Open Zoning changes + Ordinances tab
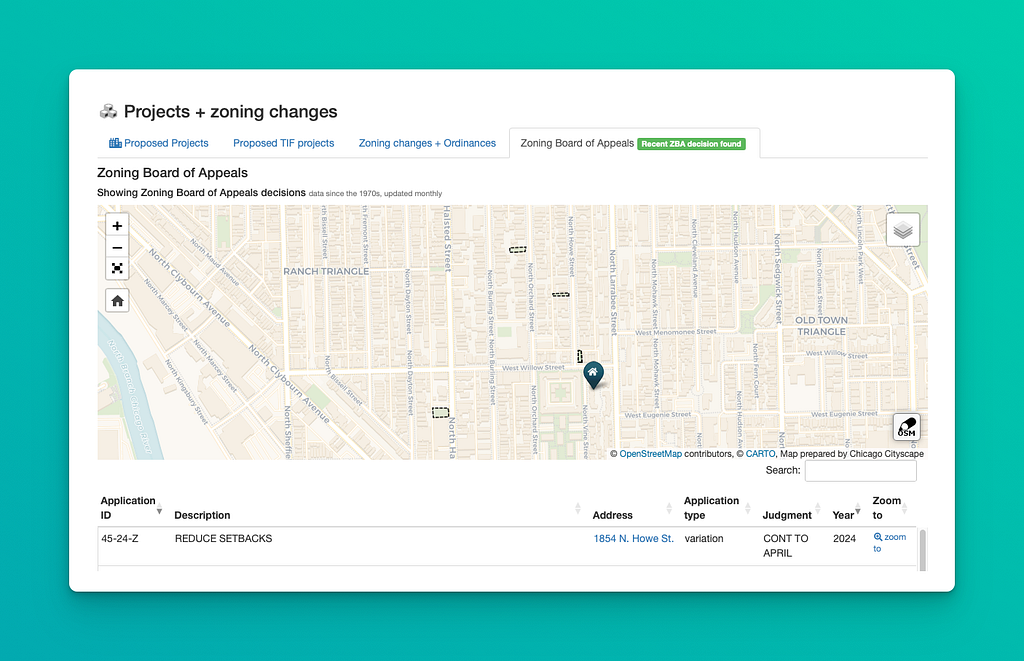Viewport: 1024px width, 661px height. point(427,143)
